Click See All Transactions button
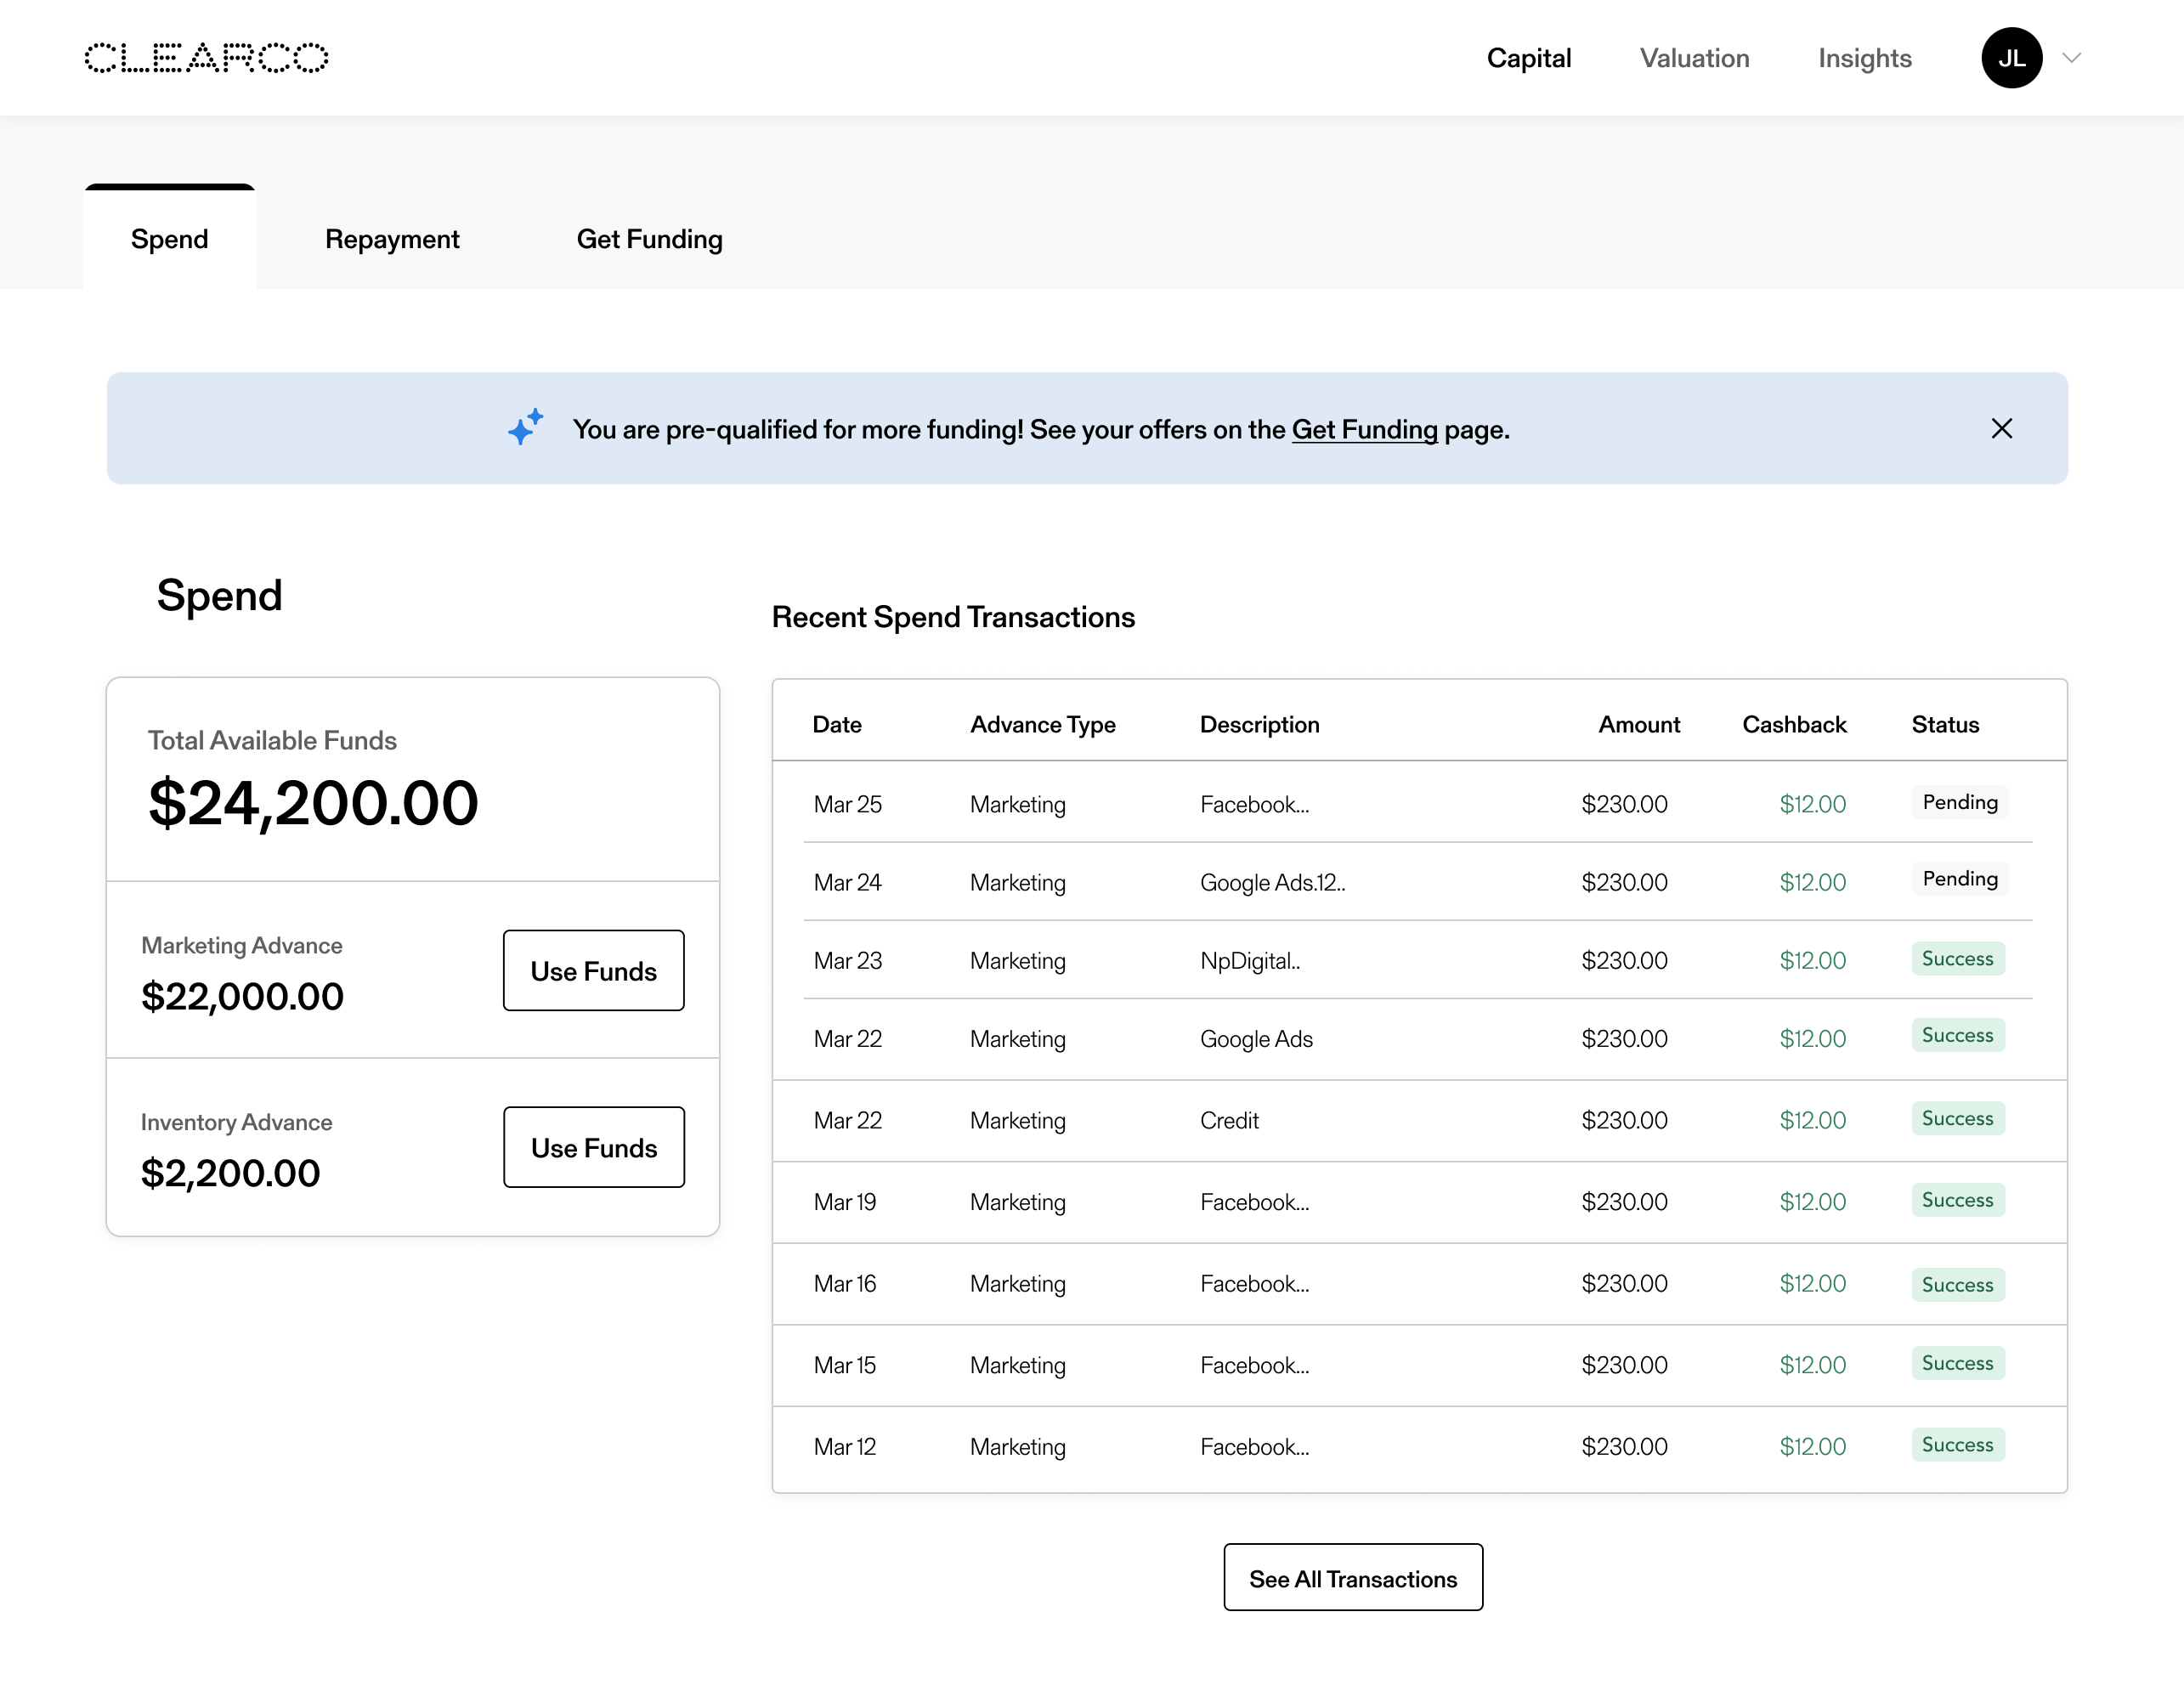Viewport: 2184px width, 1691px height. click(x=1352, y=1578)
